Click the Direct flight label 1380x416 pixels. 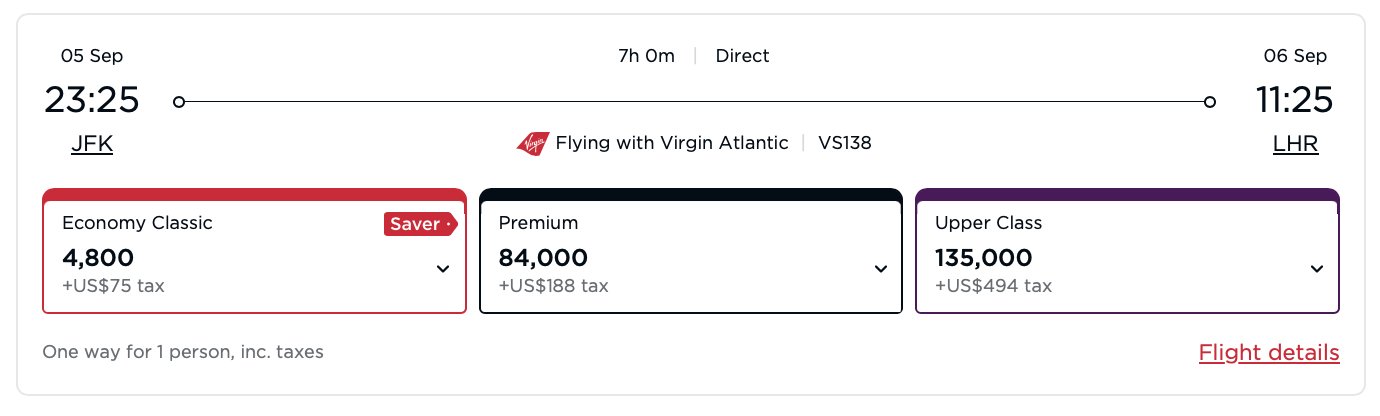pos(743,56)
